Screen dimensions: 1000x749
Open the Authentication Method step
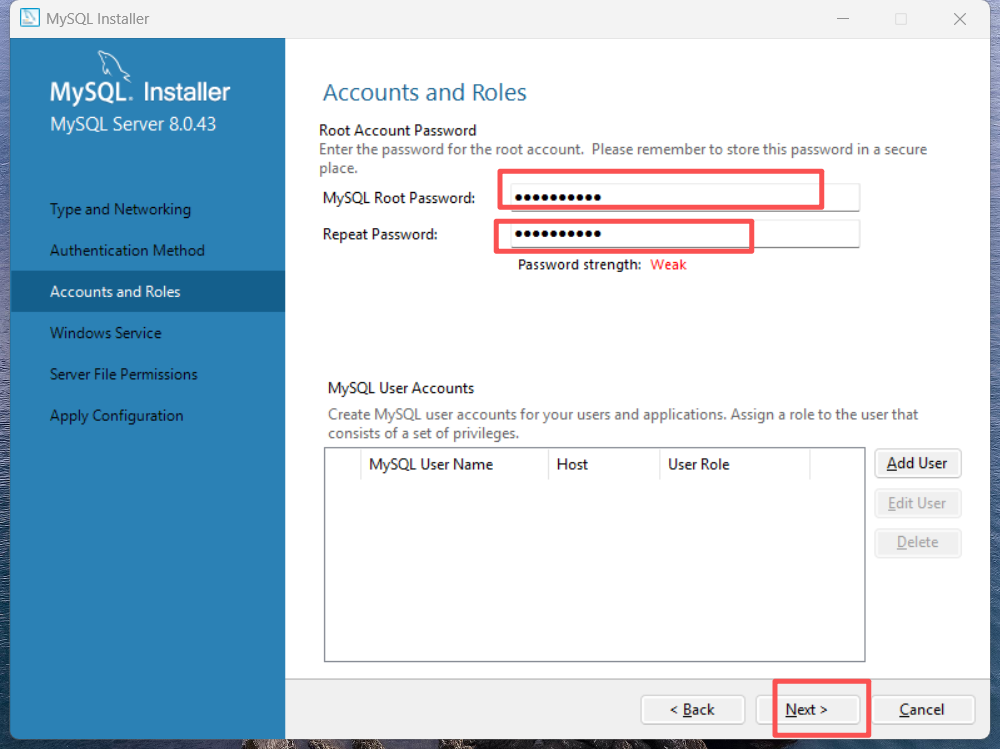point(128,250)
